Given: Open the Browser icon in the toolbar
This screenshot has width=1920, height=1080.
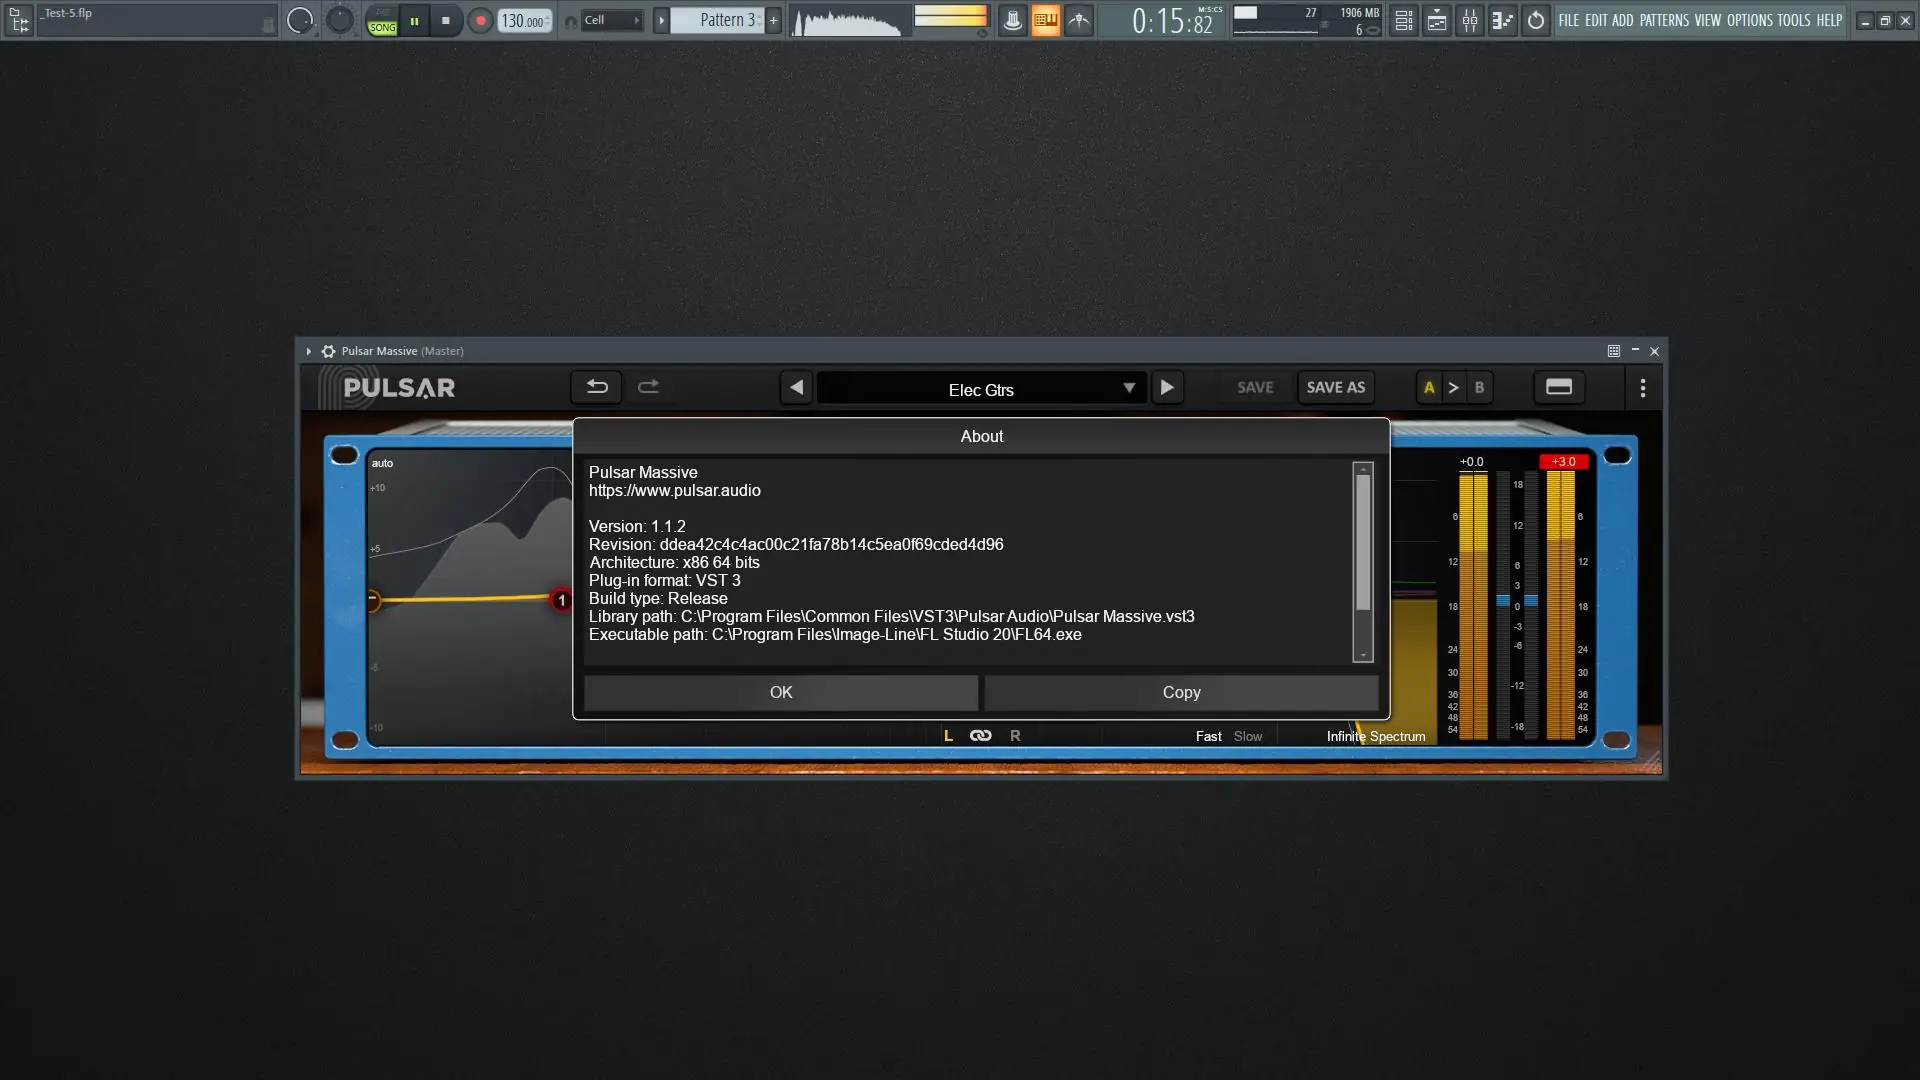Looking at the screenshot, I should tap(1502, 20).
